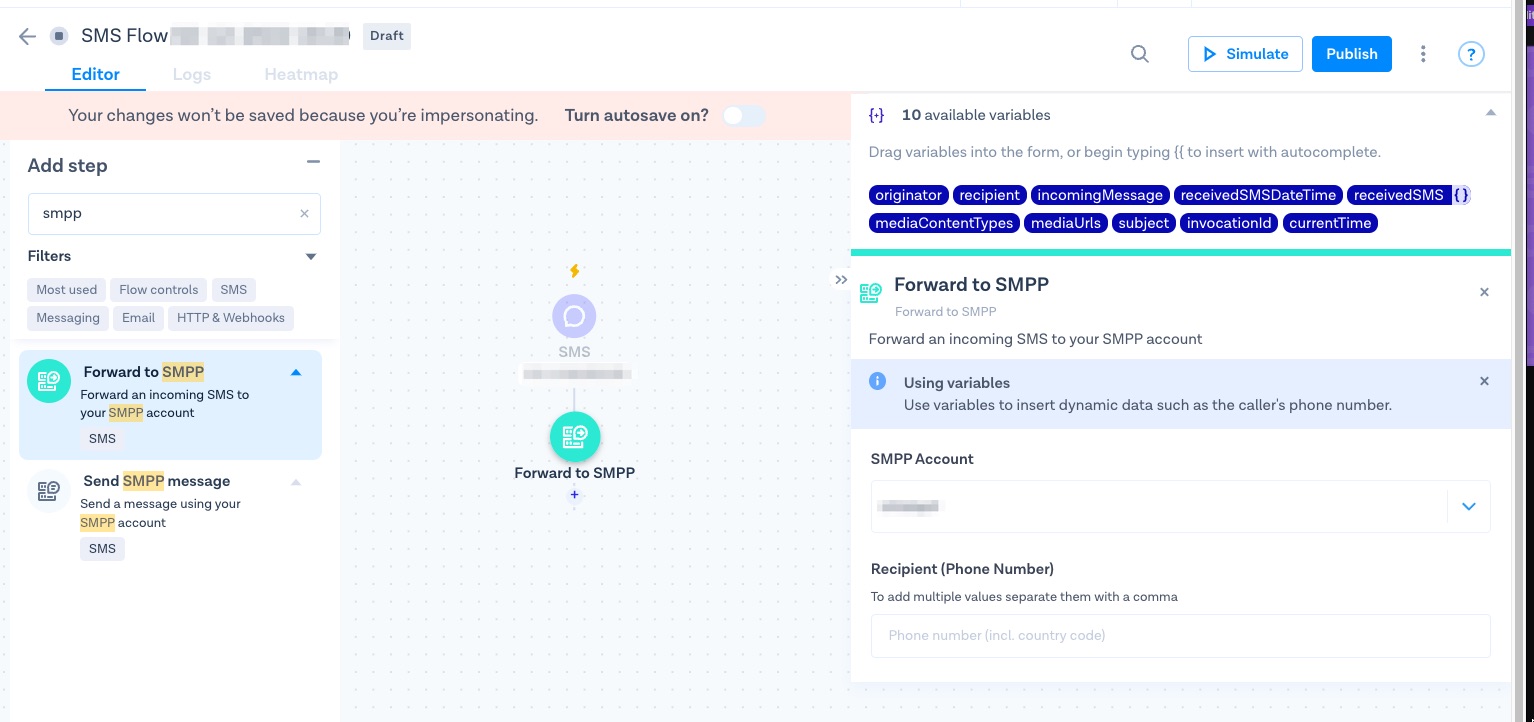
Task: Collapse the Filters section arrow
Action: (x=311, y=257)
